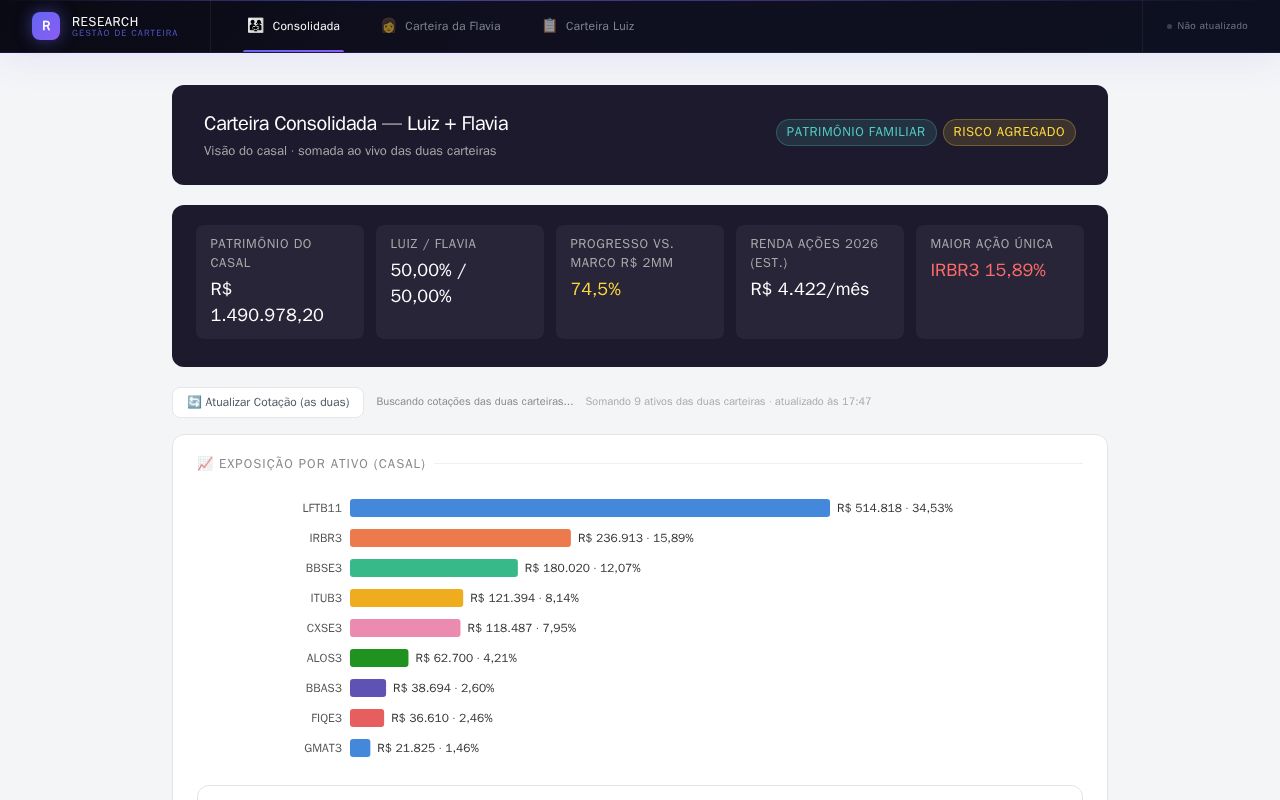Click the LFTB11 ticker label
The width and height of the screenshot is (1280, 800).
coord(322,508)
